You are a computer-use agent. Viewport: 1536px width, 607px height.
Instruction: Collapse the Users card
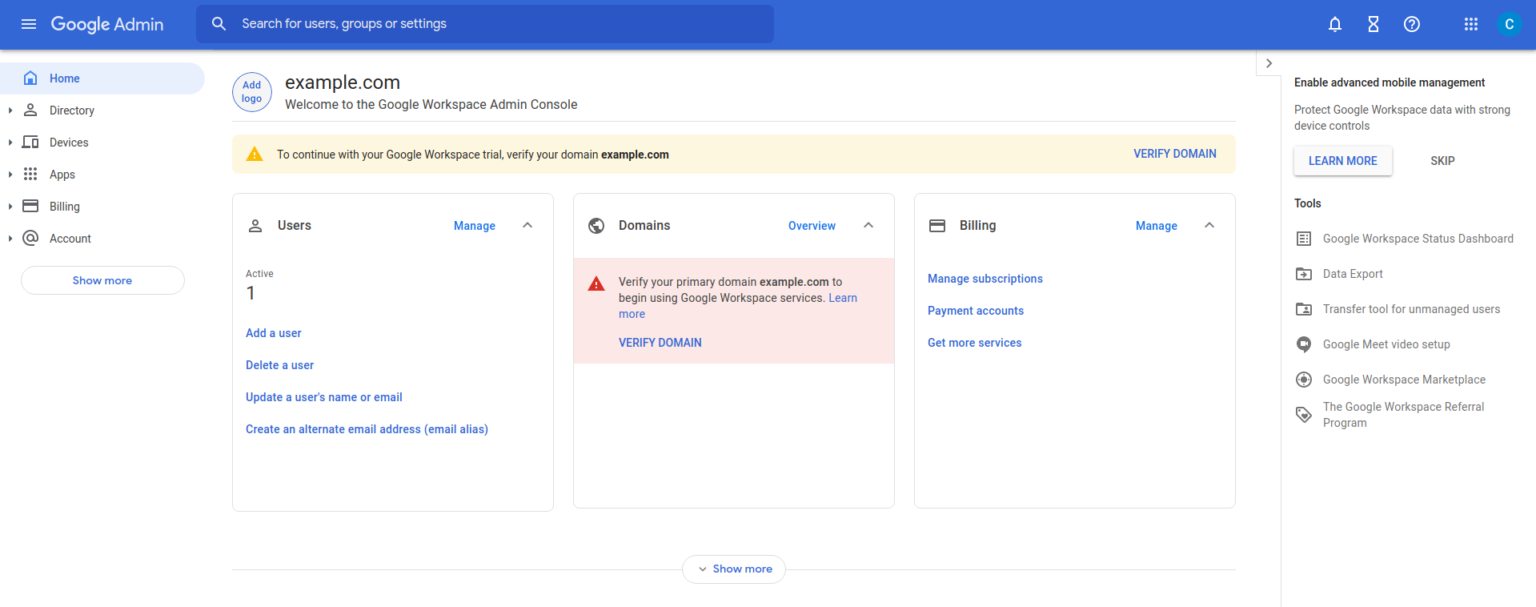click(x=527, y=225)
